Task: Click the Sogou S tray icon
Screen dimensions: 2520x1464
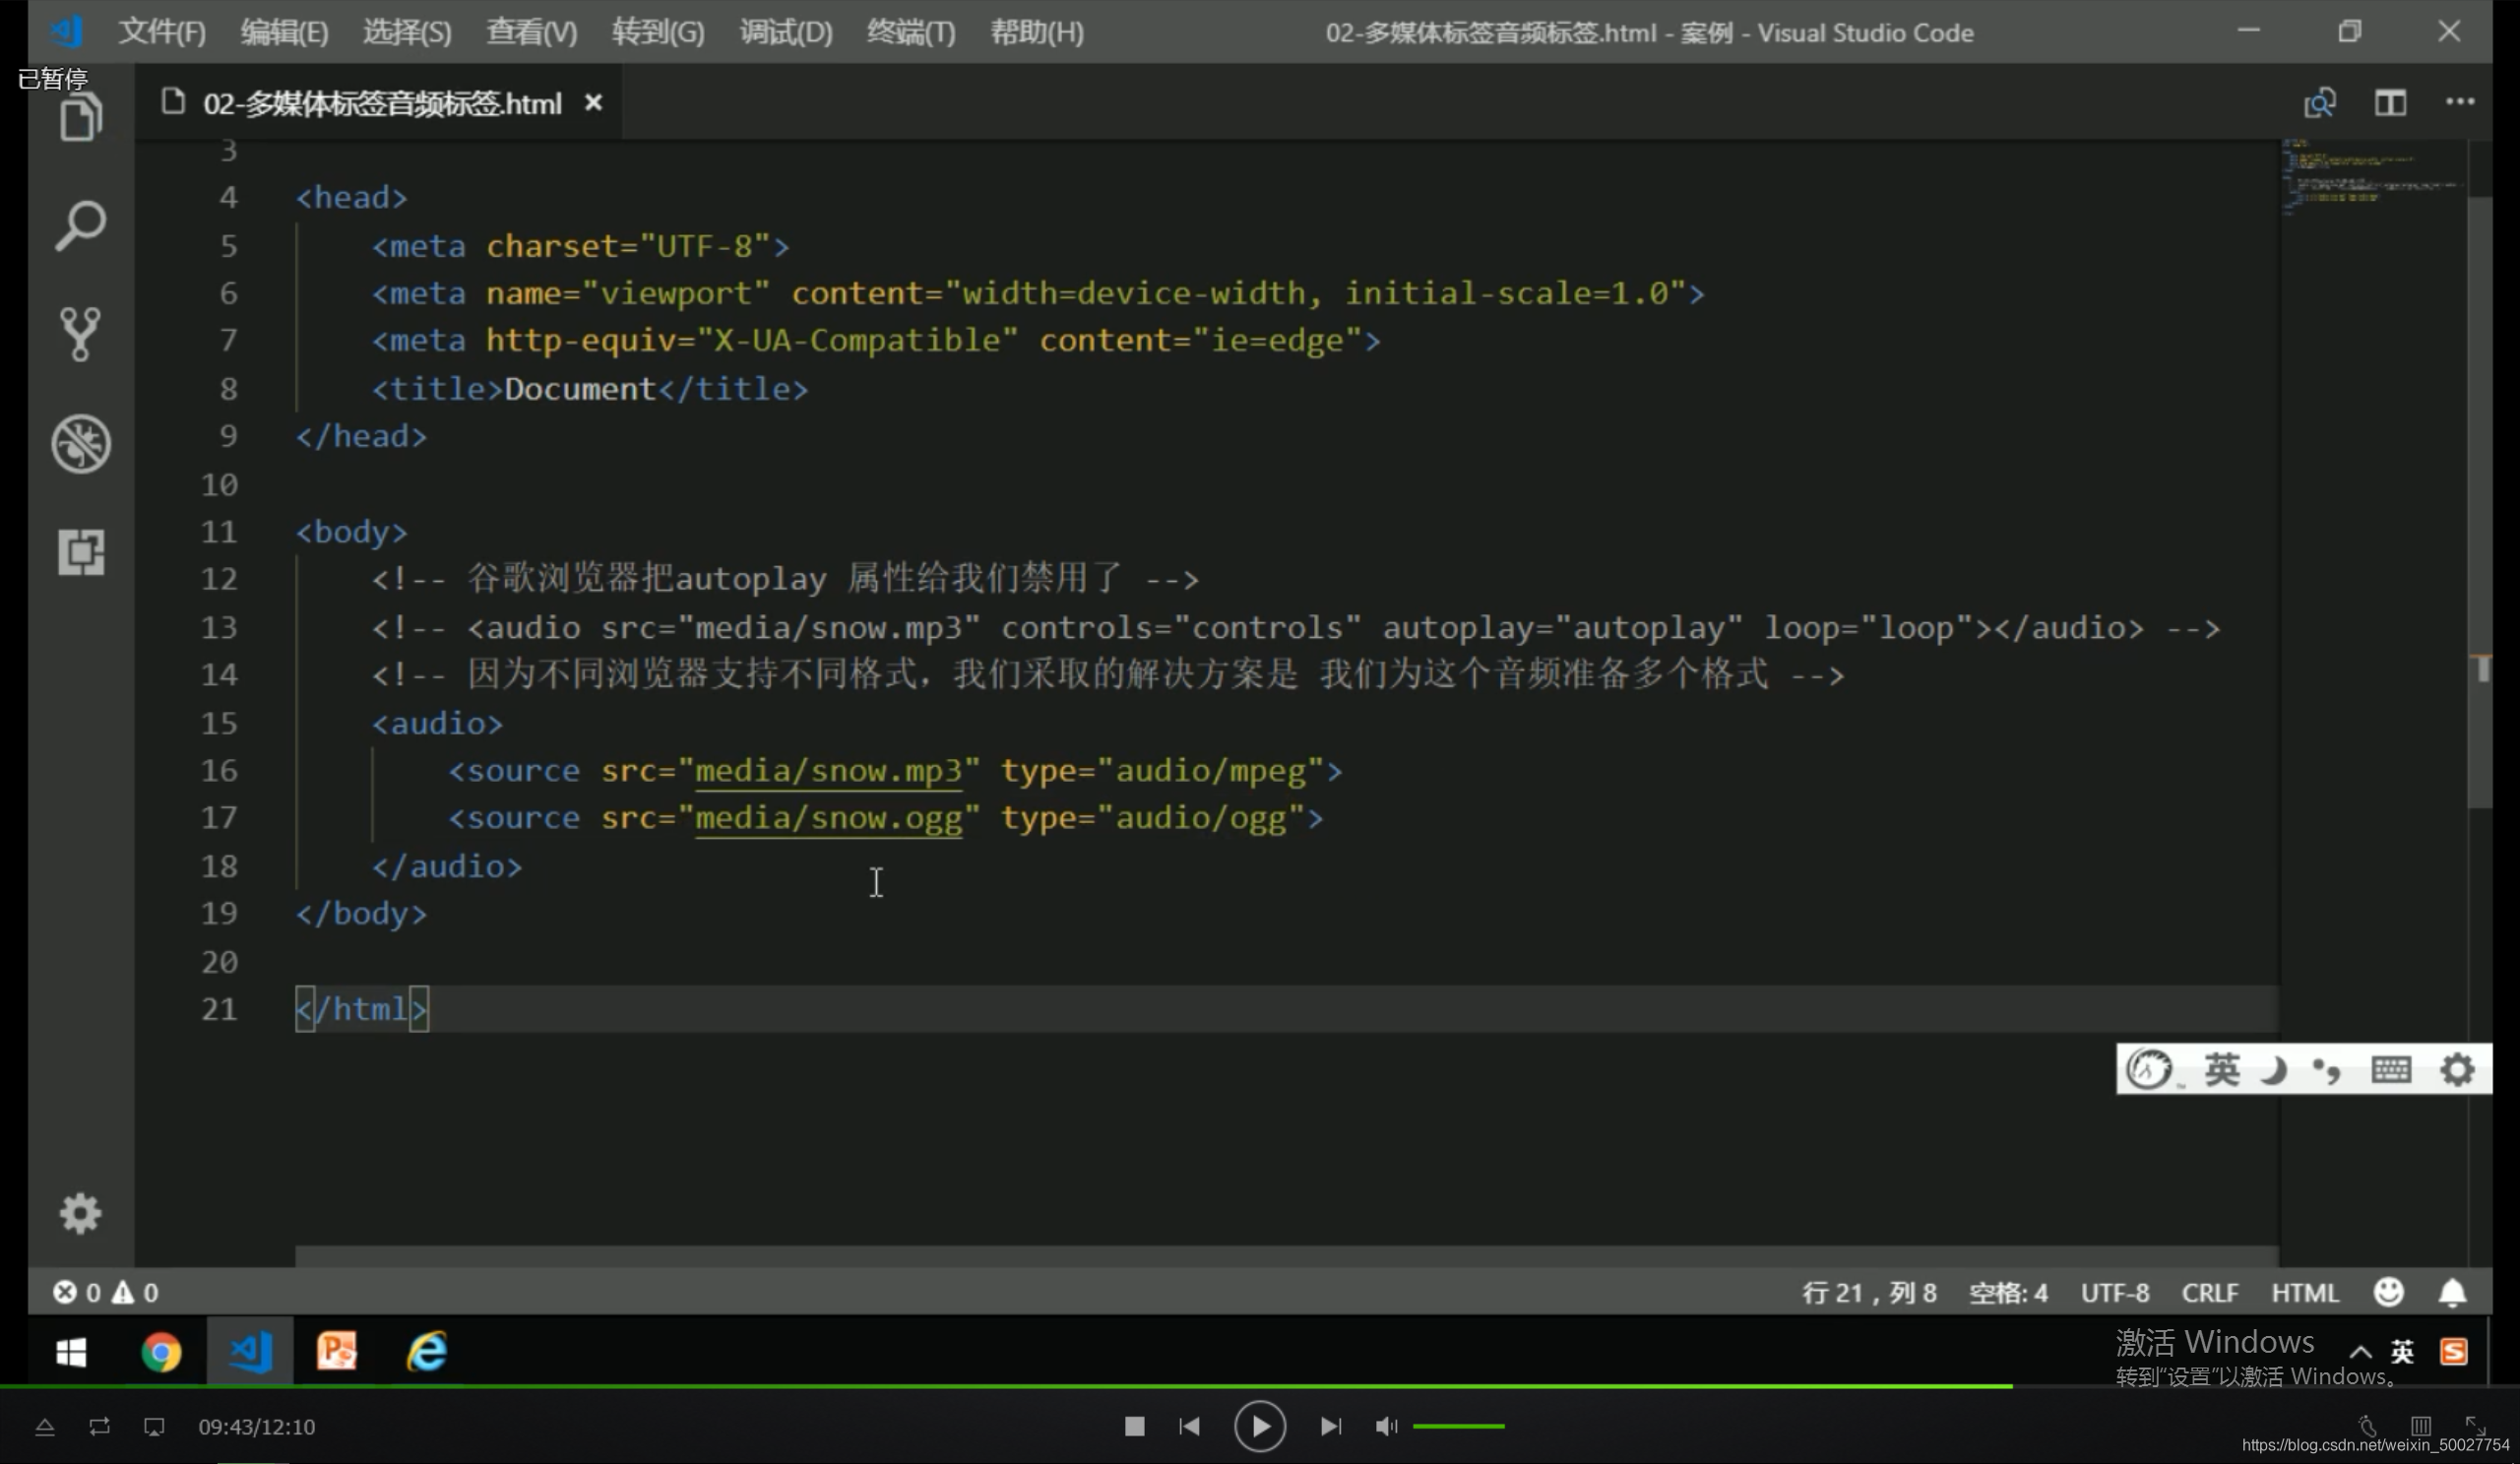Action: (x=2454, y=1352)
